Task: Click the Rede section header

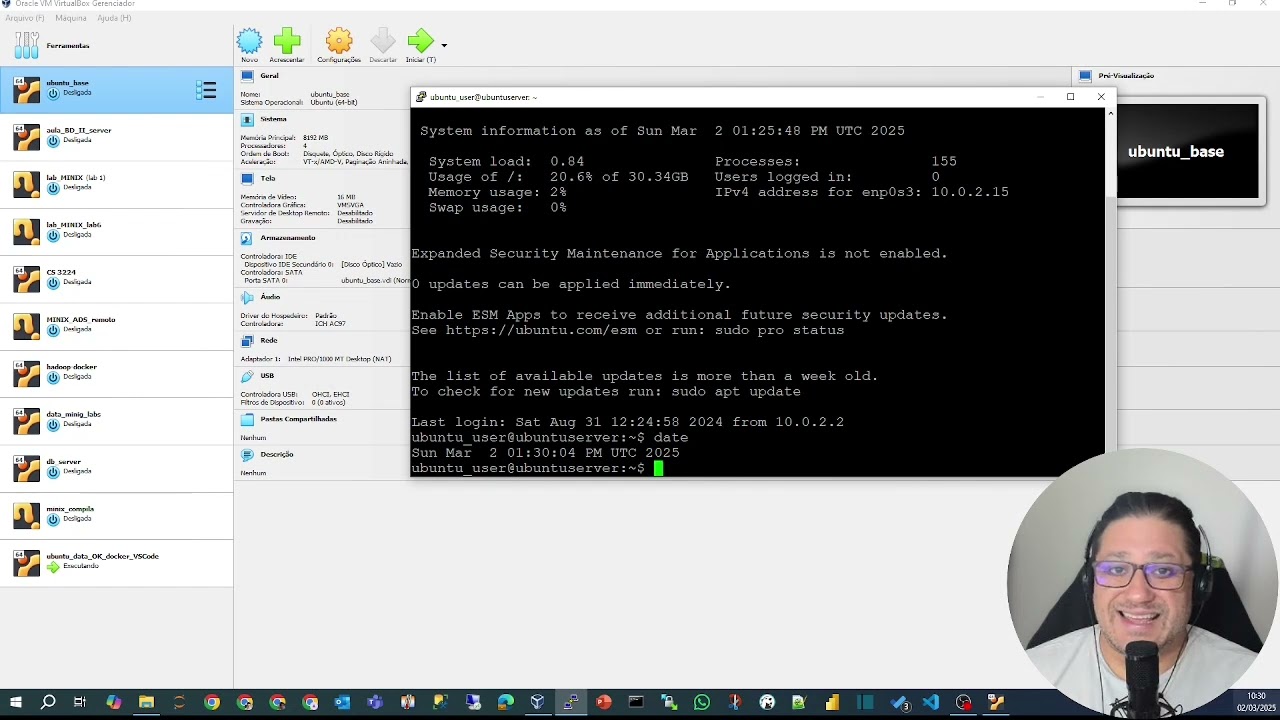Action: coord(269,340)
